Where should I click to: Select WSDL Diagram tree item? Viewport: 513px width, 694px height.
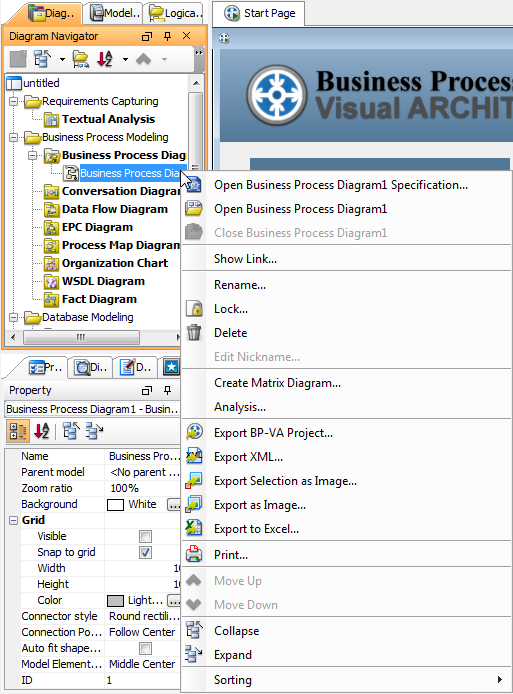(x=103, y=281)
